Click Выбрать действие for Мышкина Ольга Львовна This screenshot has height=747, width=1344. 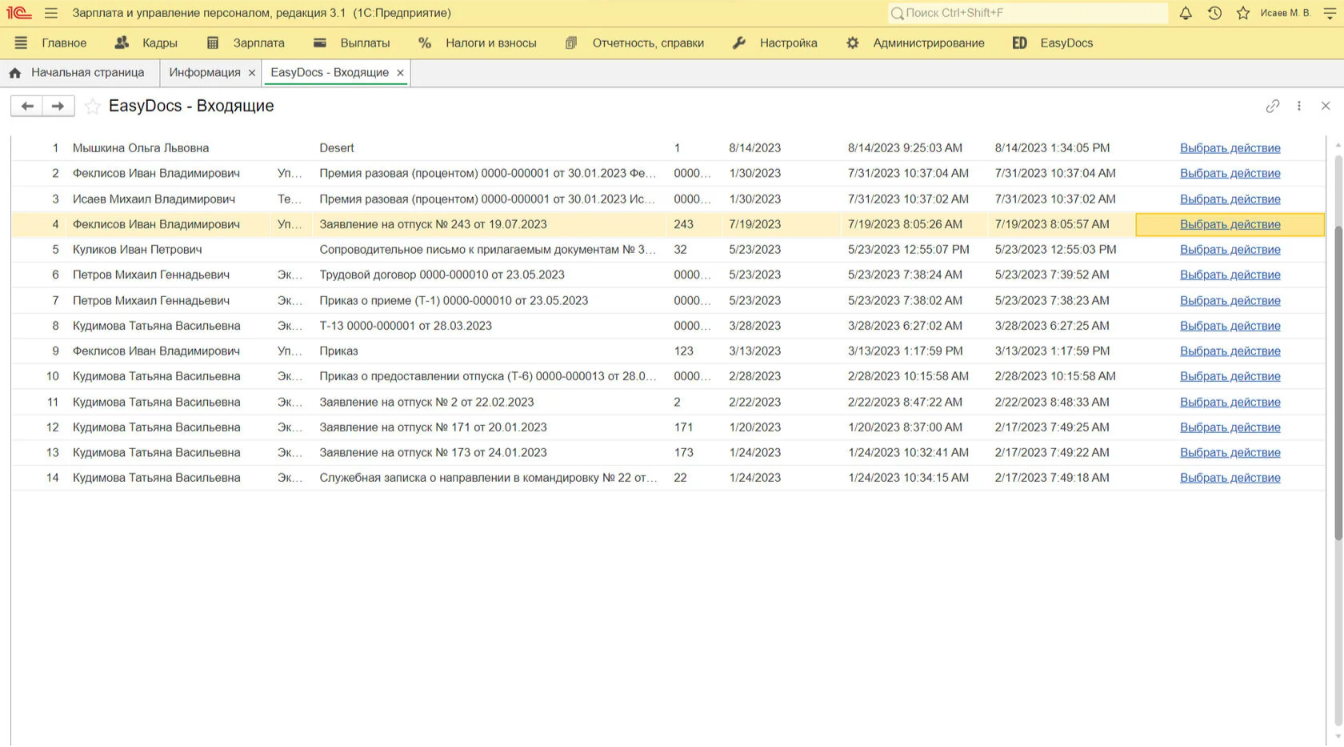coord(1229,148)
